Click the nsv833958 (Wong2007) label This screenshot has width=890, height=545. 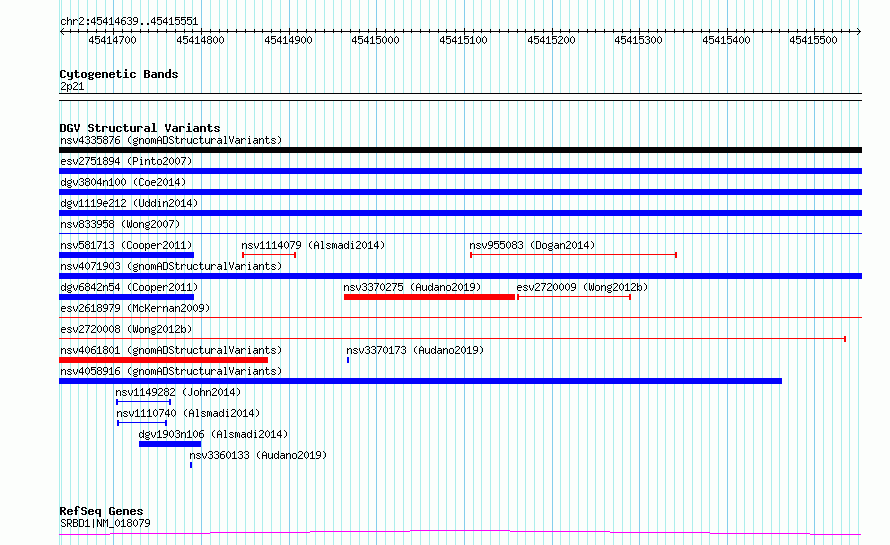click(x=120, y=224)
